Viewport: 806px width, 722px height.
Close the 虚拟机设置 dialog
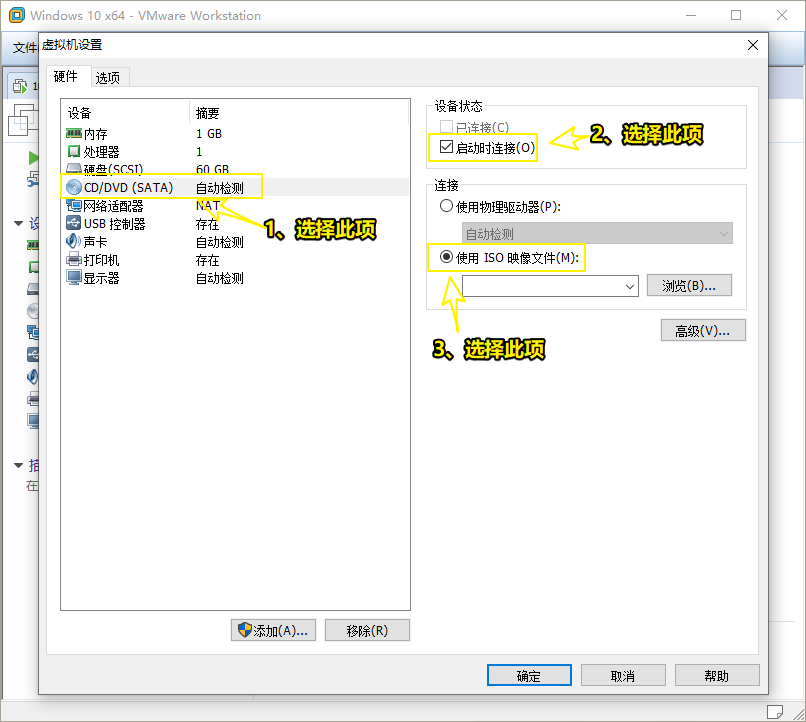pyautogui.click(x=753, y=45)
